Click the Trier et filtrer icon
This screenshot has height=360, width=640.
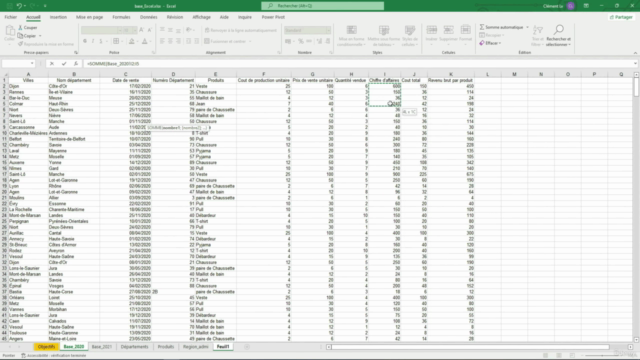[x=538, y=31]
